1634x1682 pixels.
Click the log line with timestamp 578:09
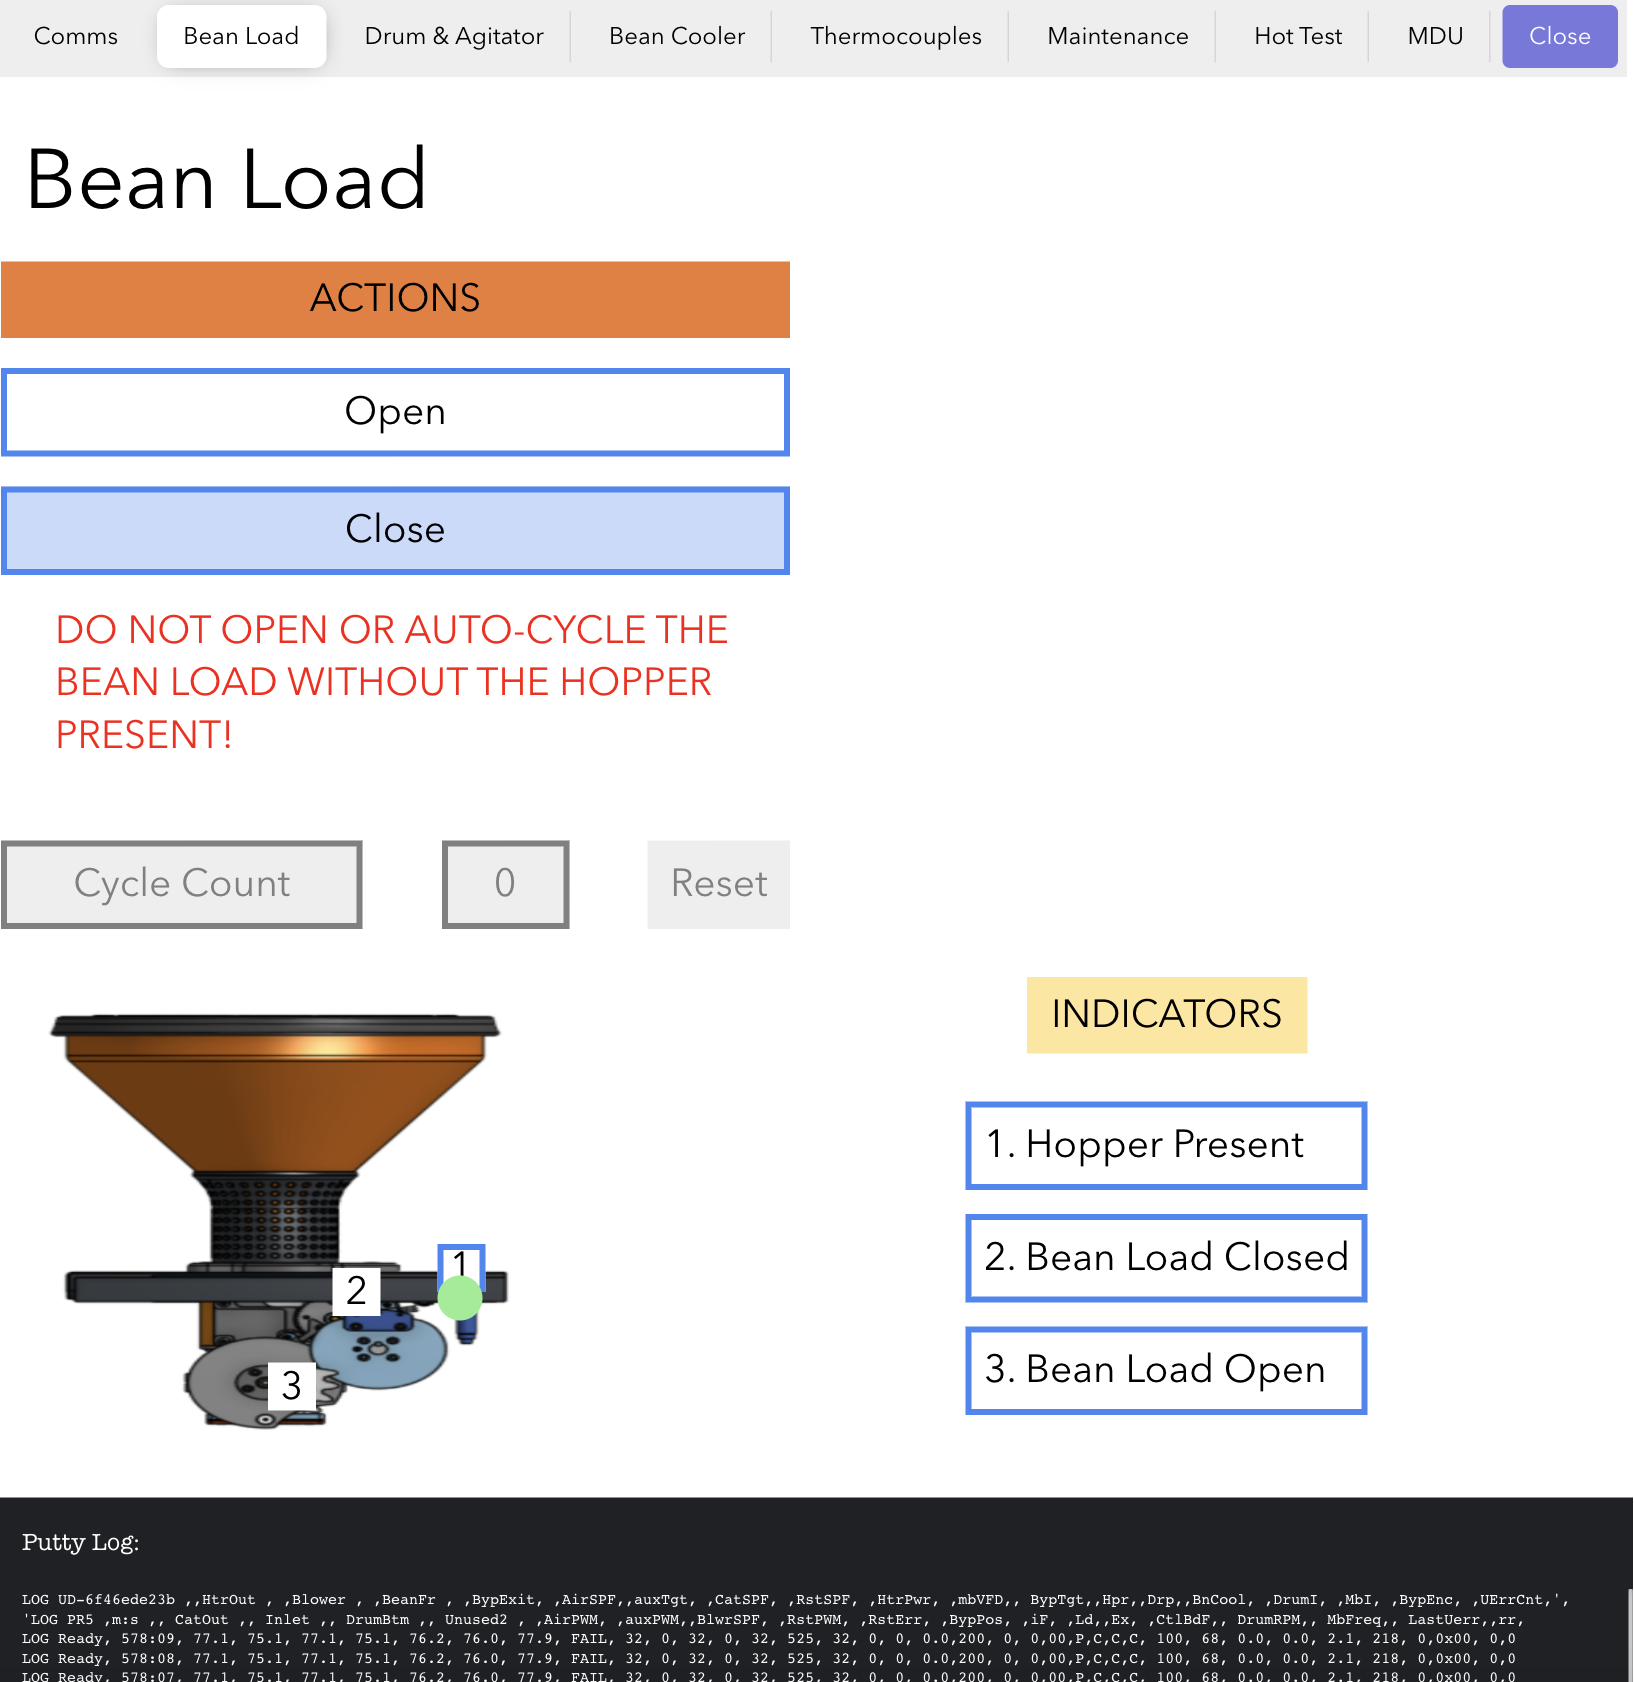[x=768, y=1639]
